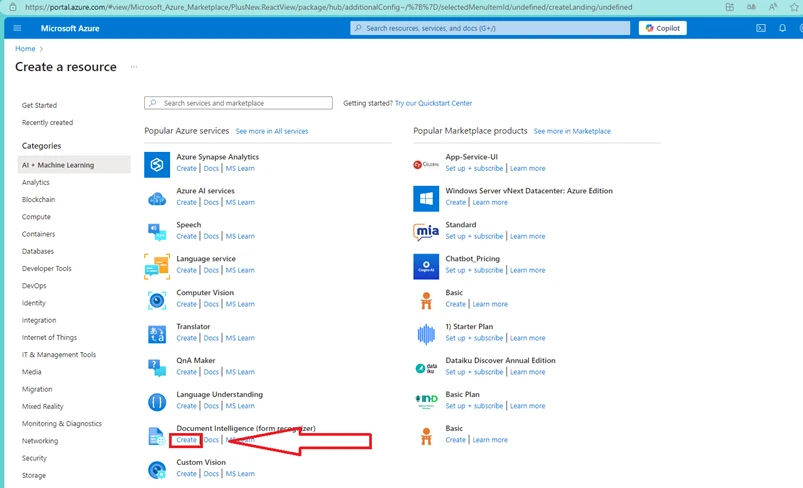Open Cloud Shell from the header
This screenshot has width=803, height=488.
pyautogui.click(x=761, y=28)
